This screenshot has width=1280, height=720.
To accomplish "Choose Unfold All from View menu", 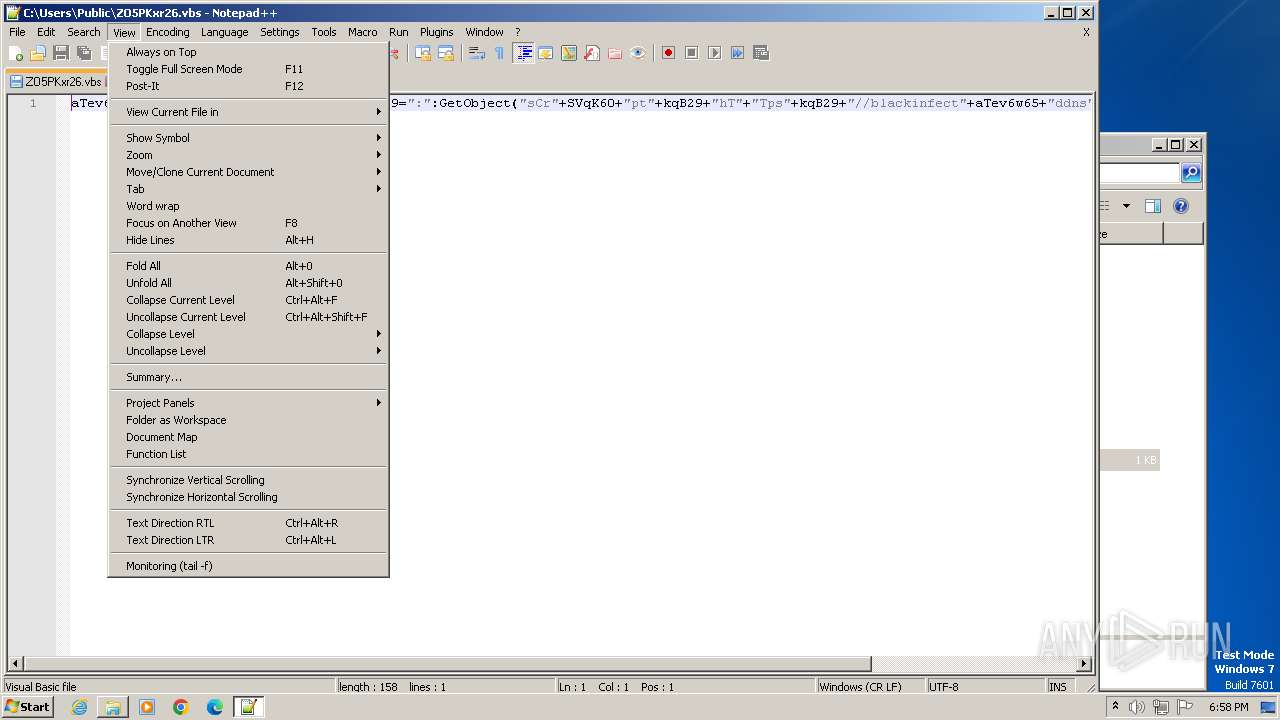I will point(248,283).
